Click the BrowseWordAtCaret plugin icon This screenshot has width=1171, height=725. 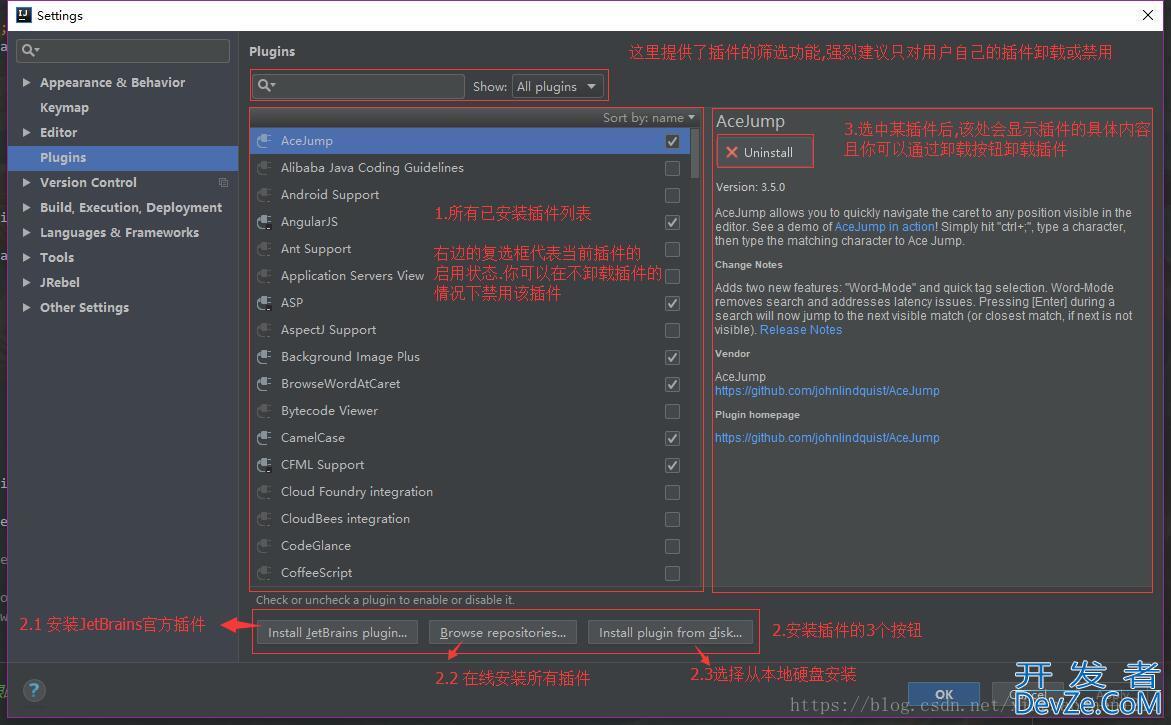click(264, 384)
